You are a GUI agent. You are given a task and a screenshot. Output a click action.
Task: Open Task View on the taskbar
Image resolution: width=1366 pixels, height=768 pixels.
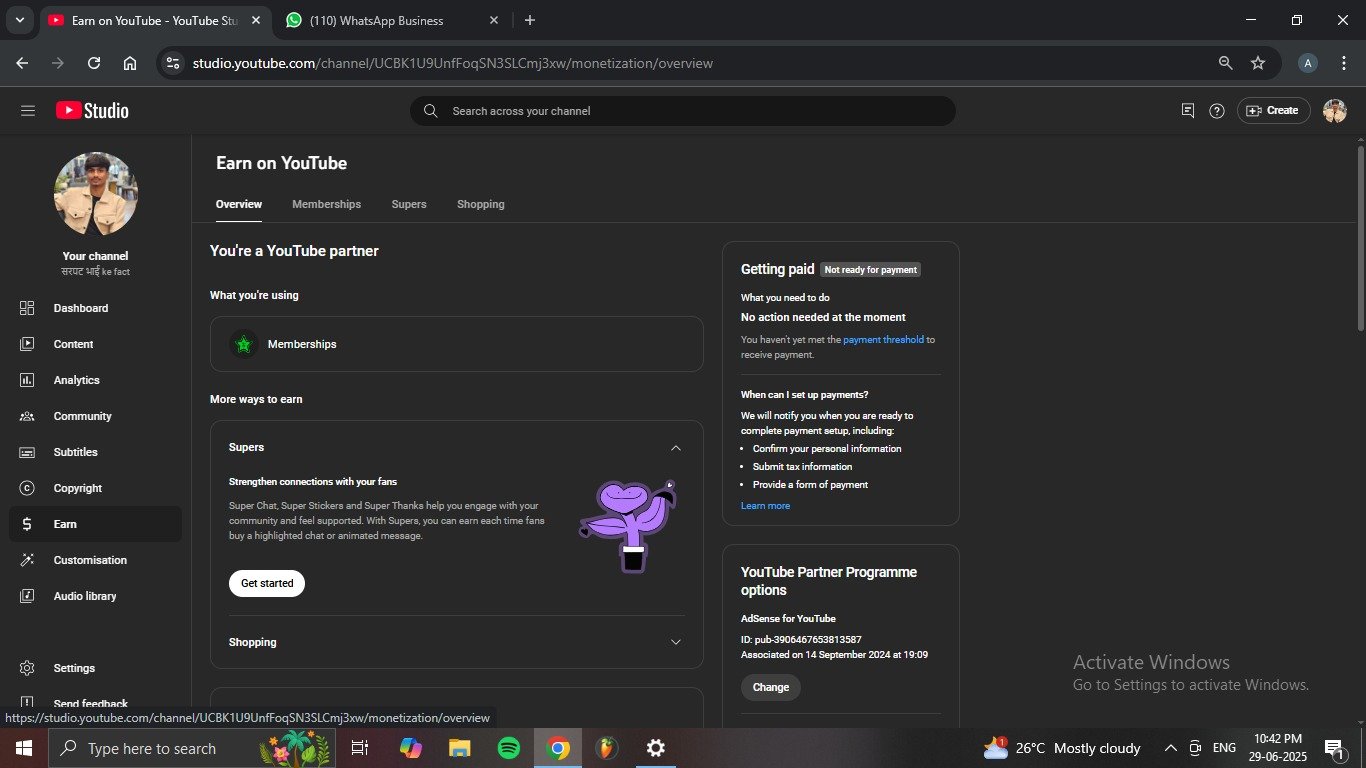pos(361,748)
